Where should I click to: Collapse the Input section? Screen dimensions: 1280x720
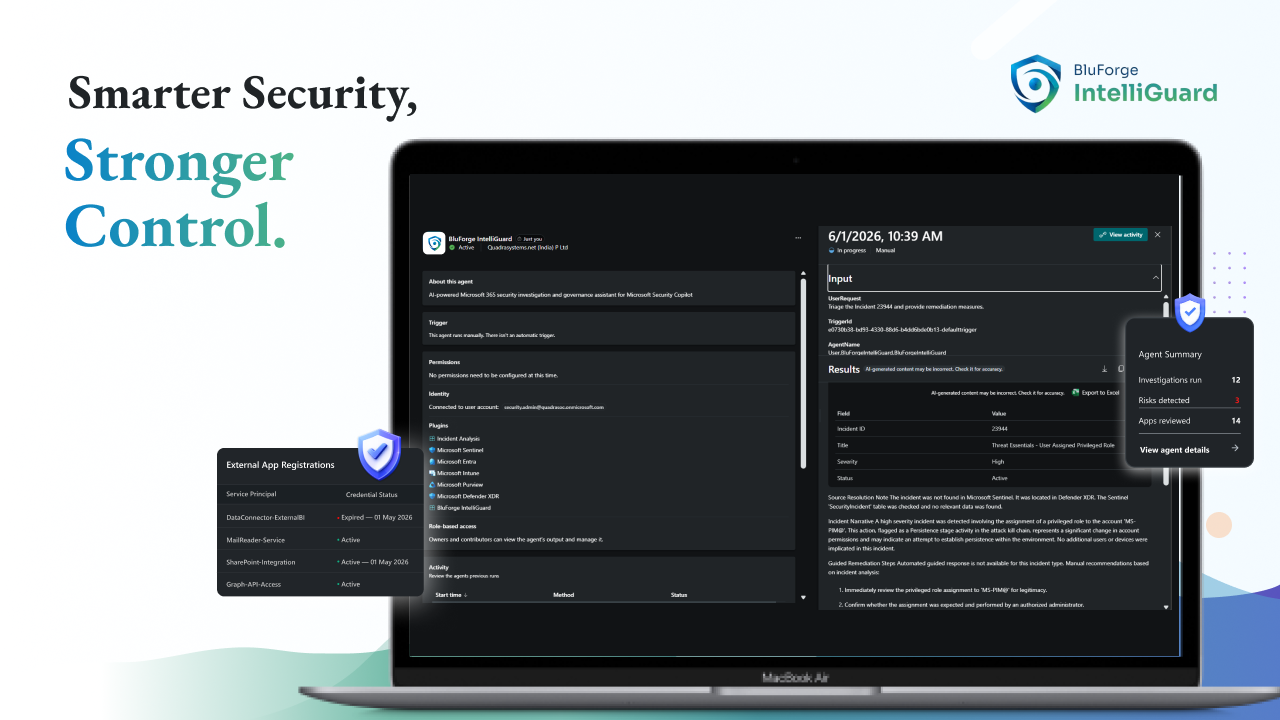click(1156, 278)
